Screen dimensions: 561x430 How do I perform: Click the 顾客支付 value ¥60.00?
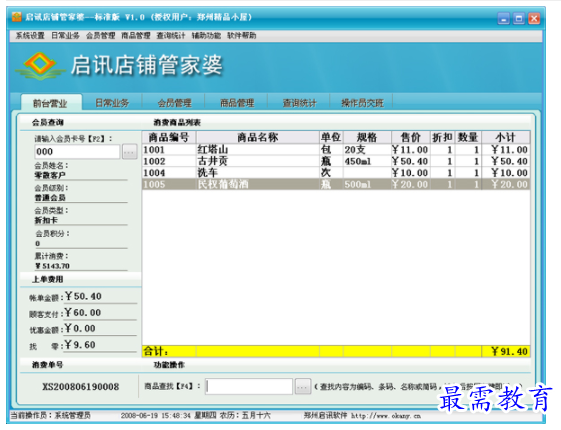pyautogui.click(x=83, y=312)
